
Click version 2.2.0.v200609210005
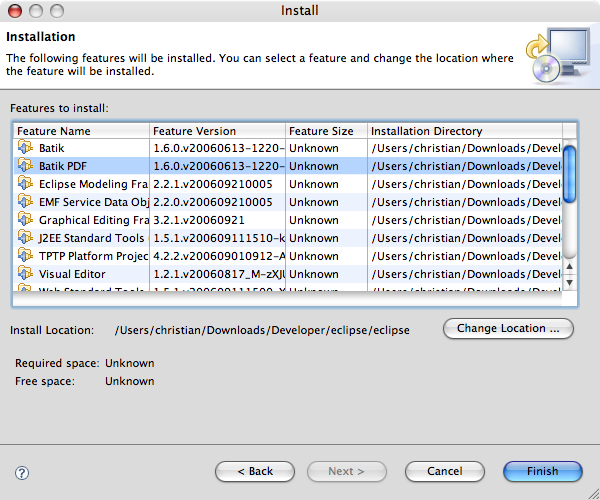213,202
